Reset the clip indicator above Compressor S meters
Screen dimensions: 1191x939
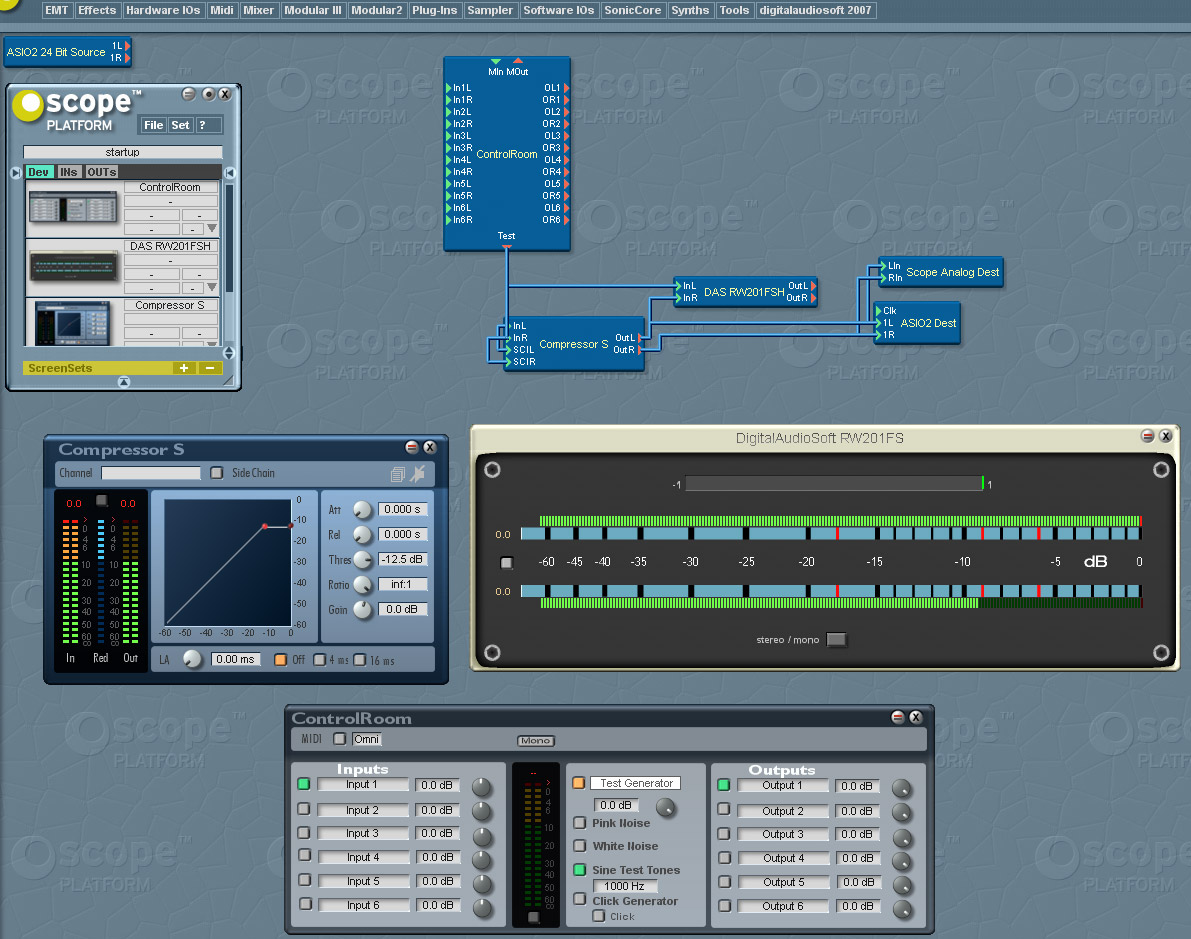point(102,500)
